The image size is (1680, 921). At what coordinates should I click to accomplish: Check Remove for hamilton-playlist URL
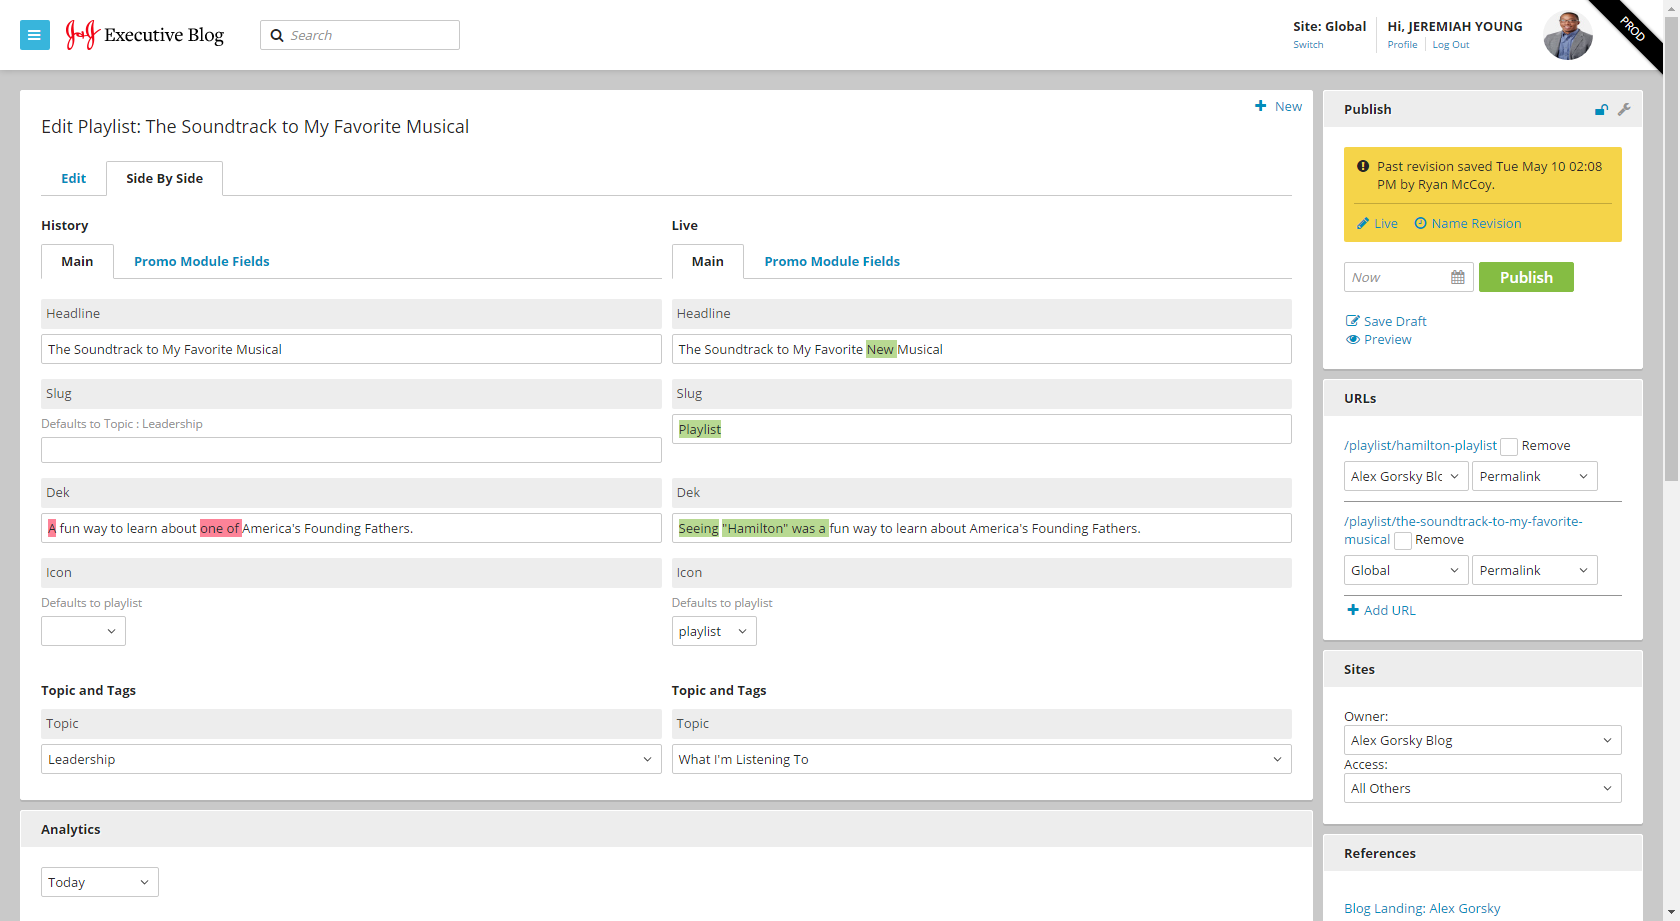coord(1509,447)
